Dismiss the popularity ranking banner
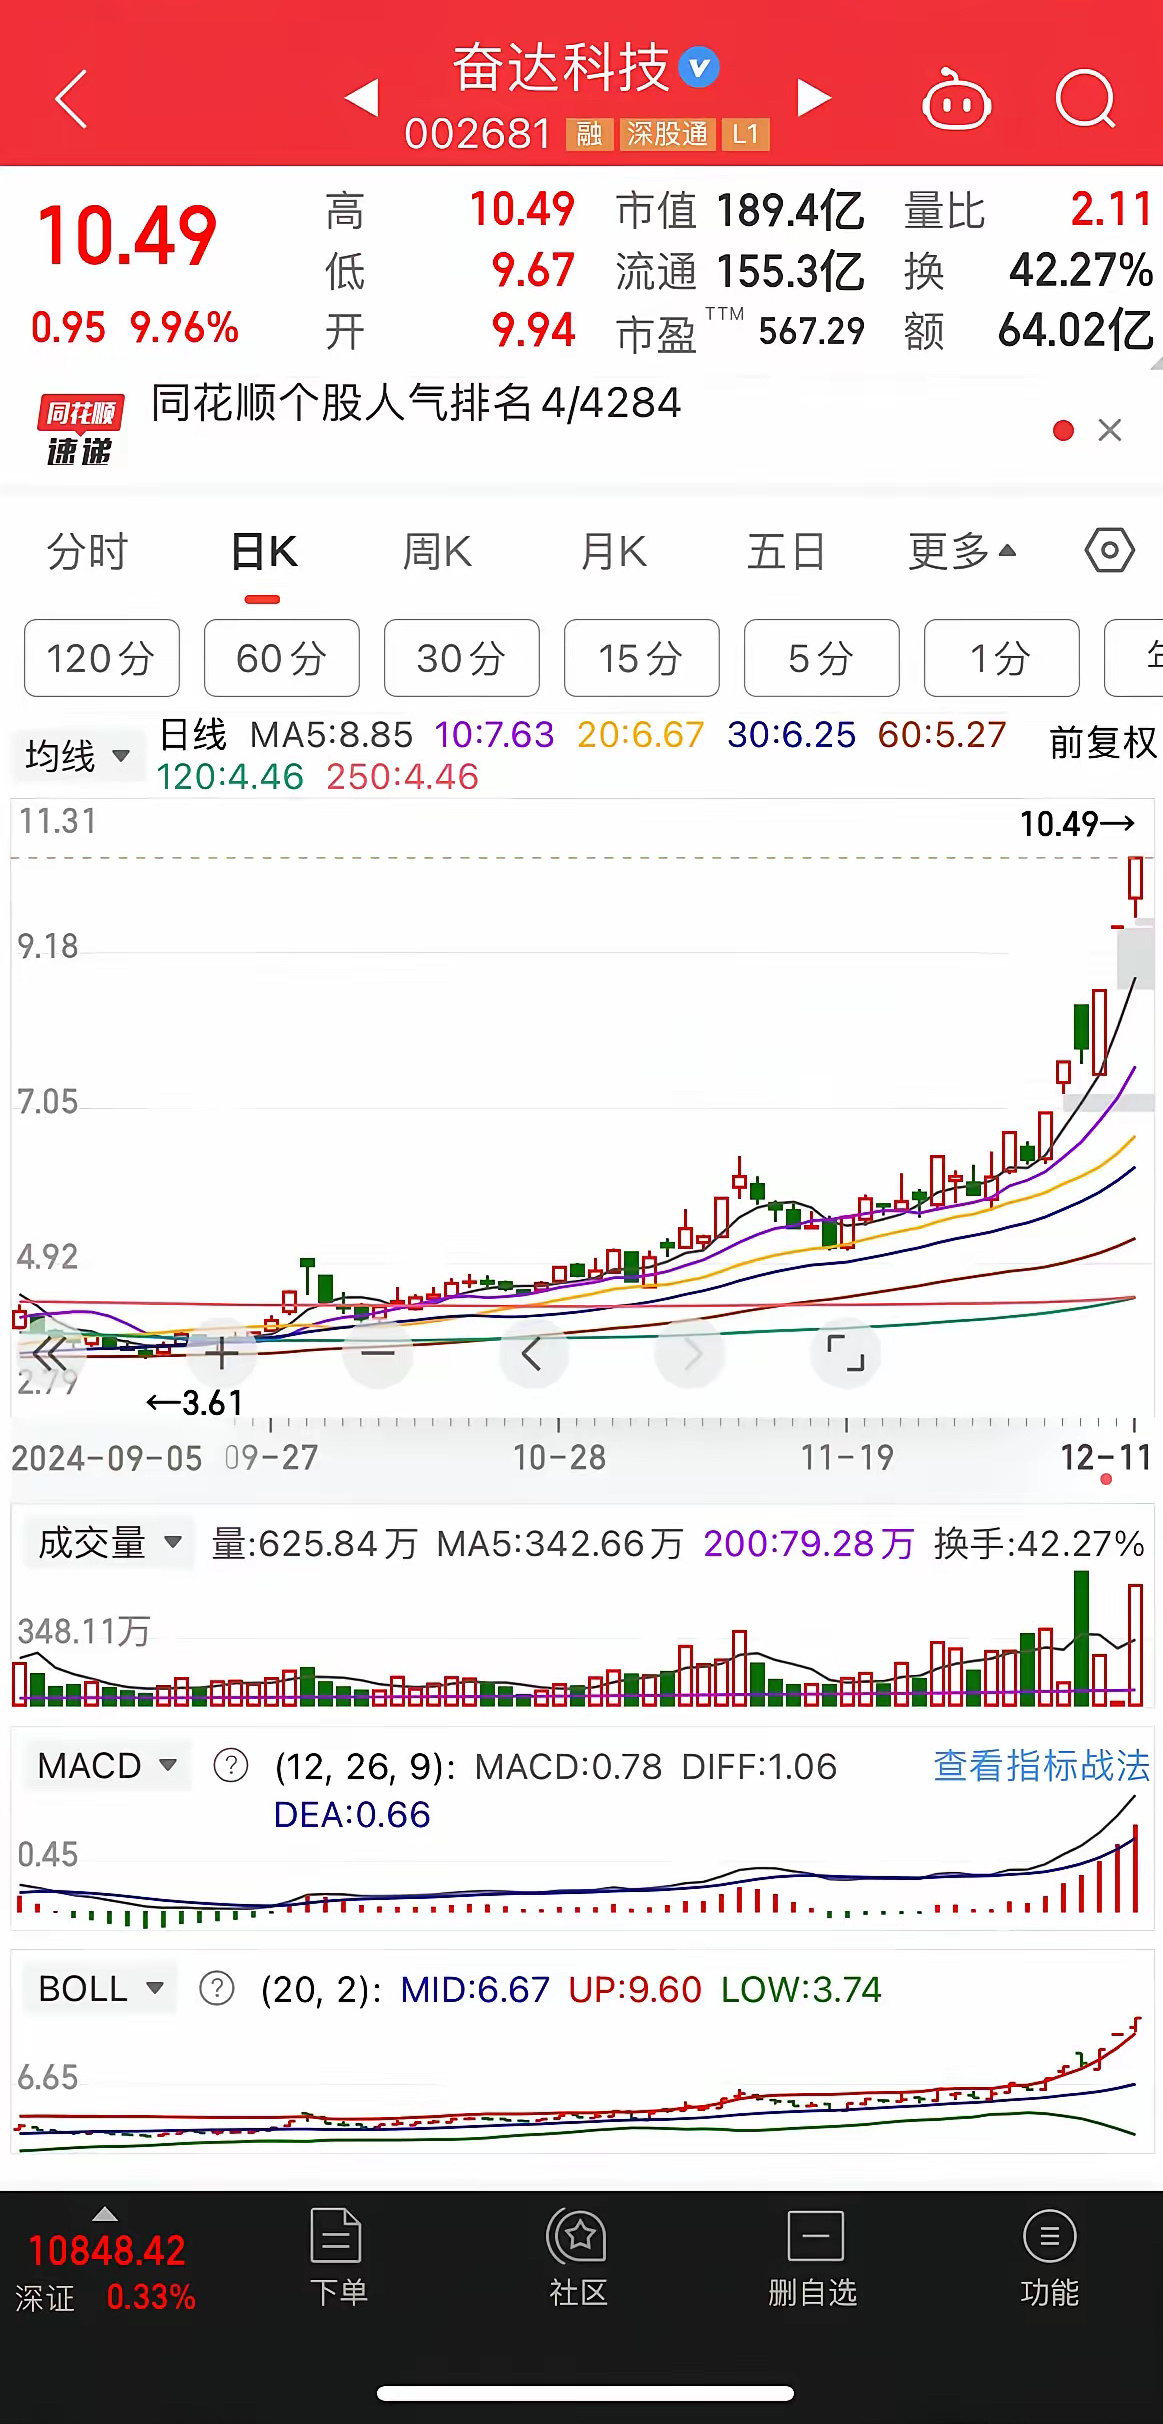This screenshot has width=1163, height=2424. 1110,430
